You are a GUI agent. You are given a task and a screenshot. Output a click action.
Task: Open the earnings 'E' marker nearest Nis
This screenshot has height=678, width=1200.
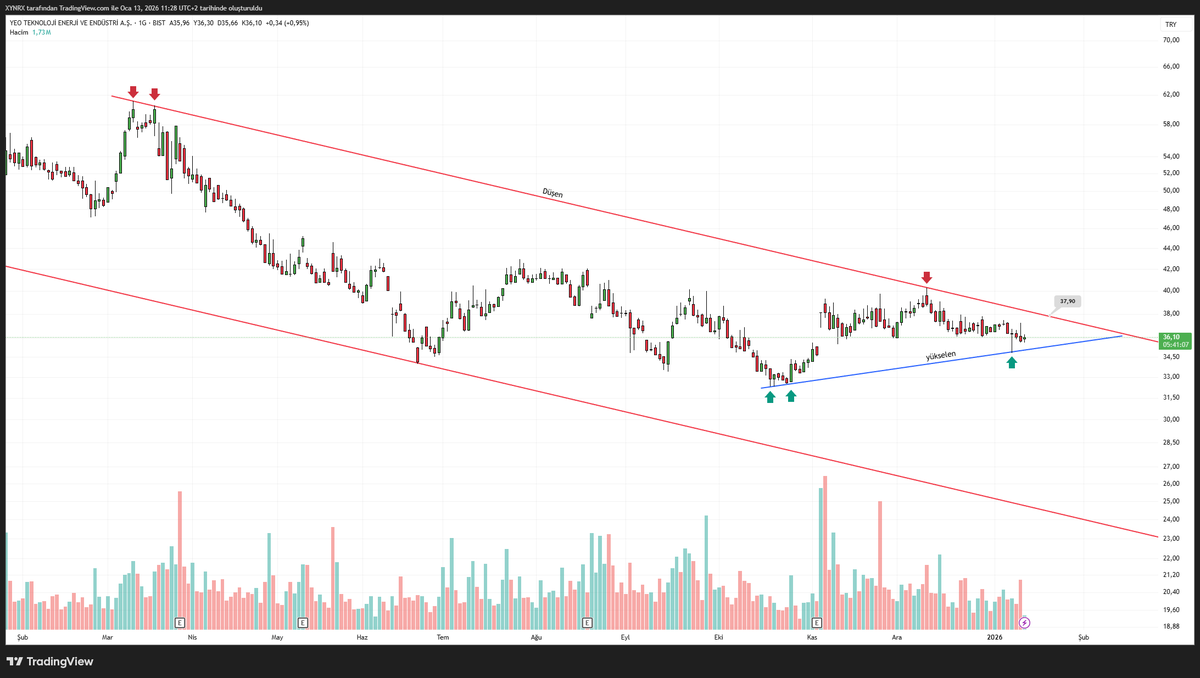pos(179,622)
